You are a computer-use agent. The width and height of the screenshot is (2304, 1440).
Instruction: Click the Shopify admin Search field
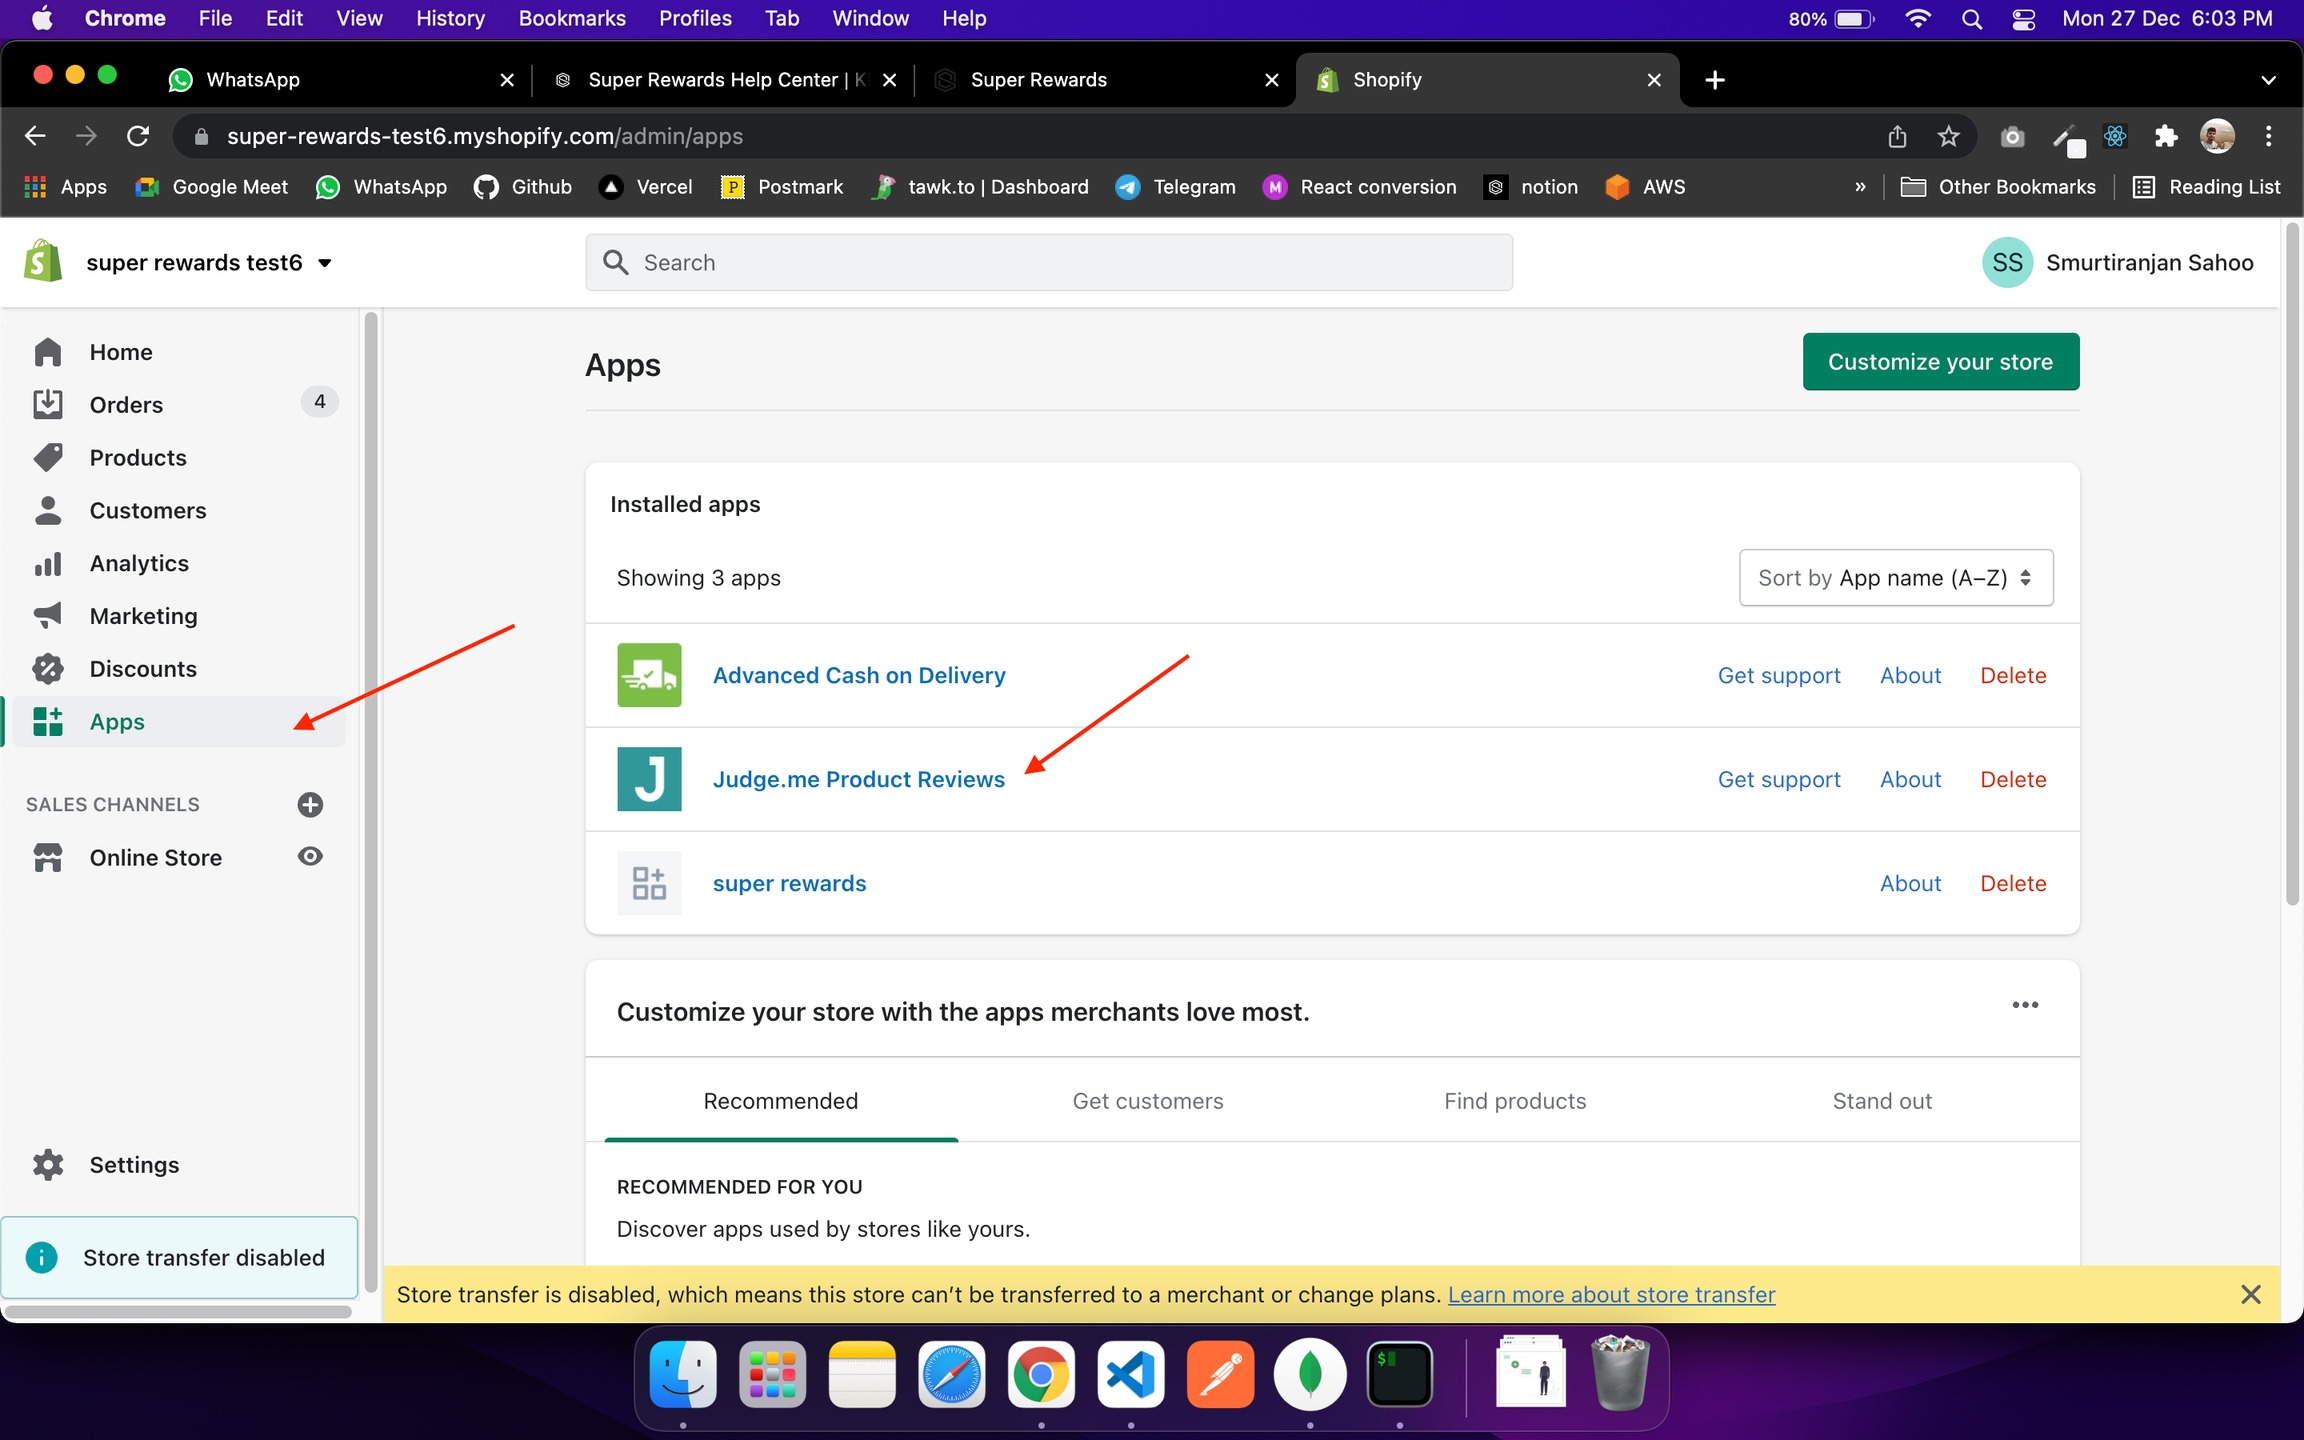[x=1048, y=262]
